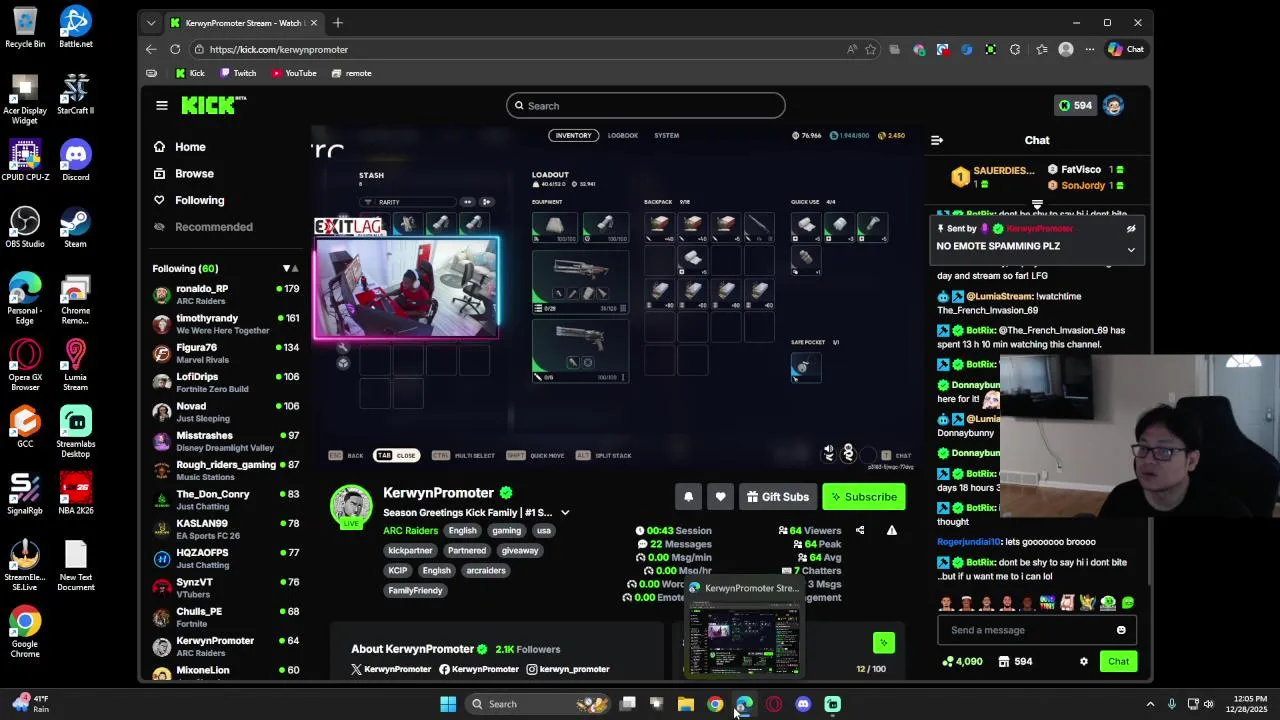Toggle microphone in the system tray

click(1171, 704)
